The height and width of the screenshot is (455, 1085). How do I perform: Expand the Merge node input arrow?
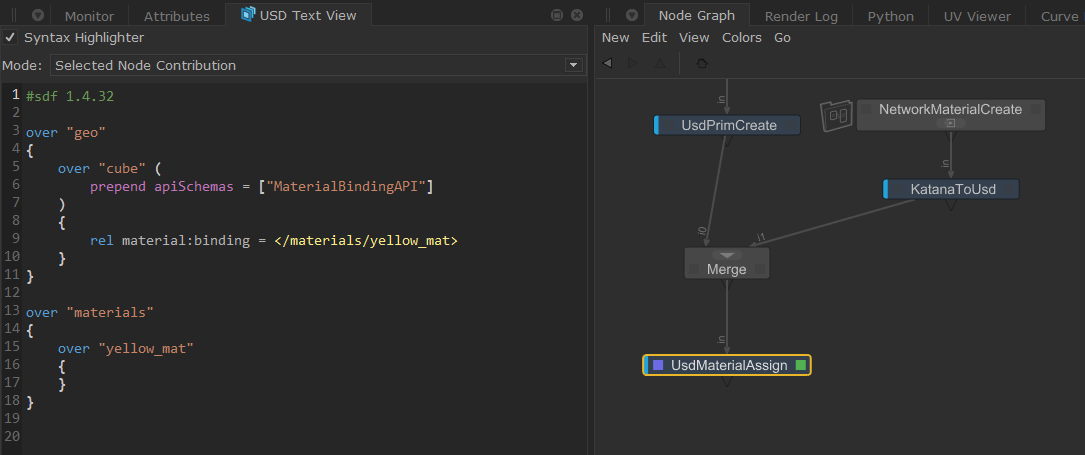click(727, 255)
